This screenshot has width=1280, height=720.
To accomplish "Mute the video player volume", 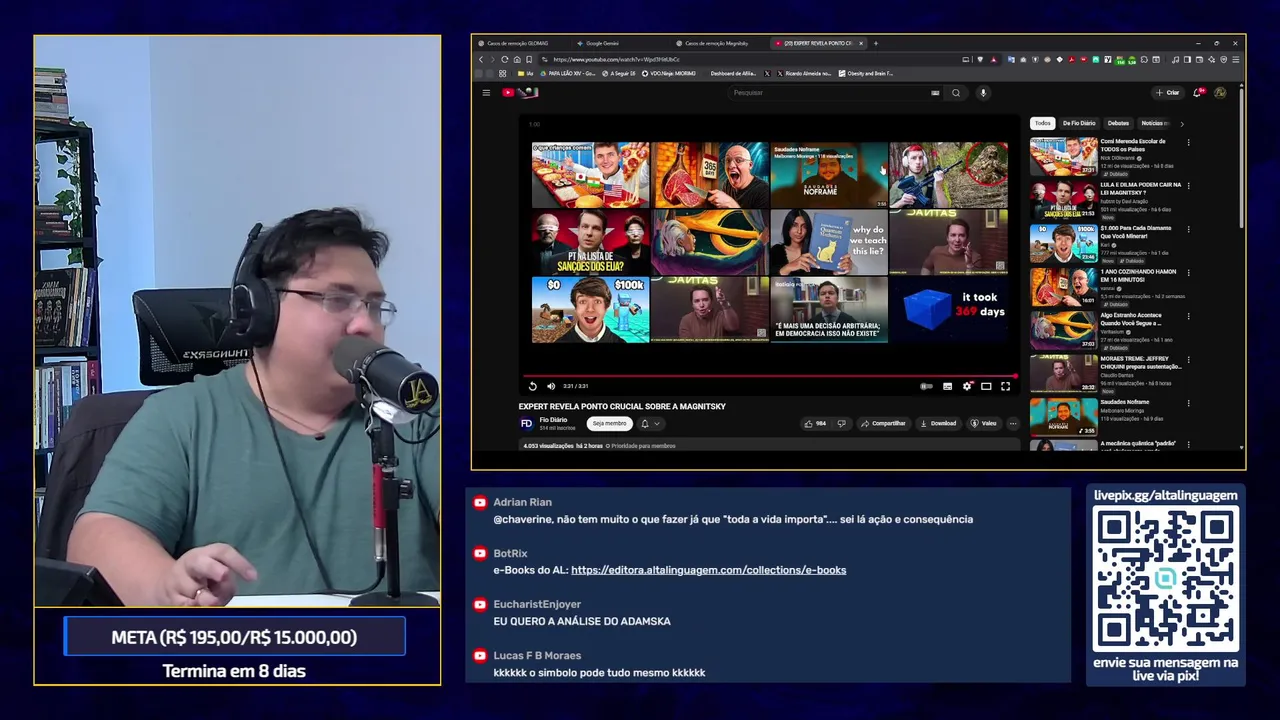I will (550, 386).
